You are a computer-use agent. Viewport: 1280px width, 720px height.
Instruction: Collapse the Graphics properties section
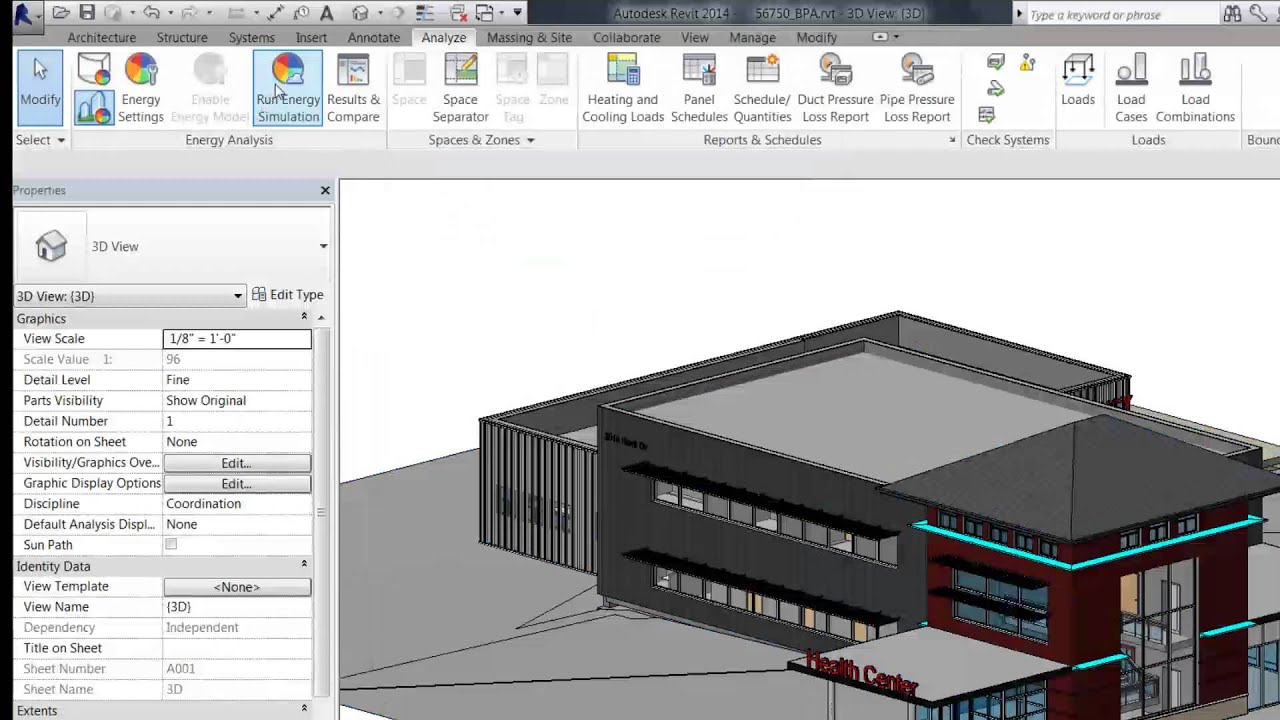(305, 318)
